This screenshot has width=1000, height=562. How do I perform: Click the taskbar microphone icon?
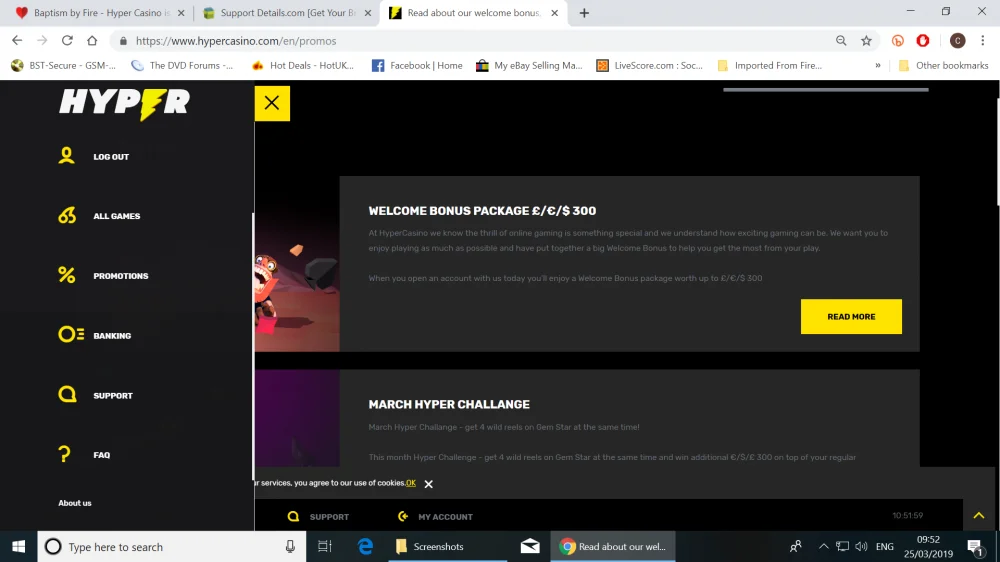290,547
